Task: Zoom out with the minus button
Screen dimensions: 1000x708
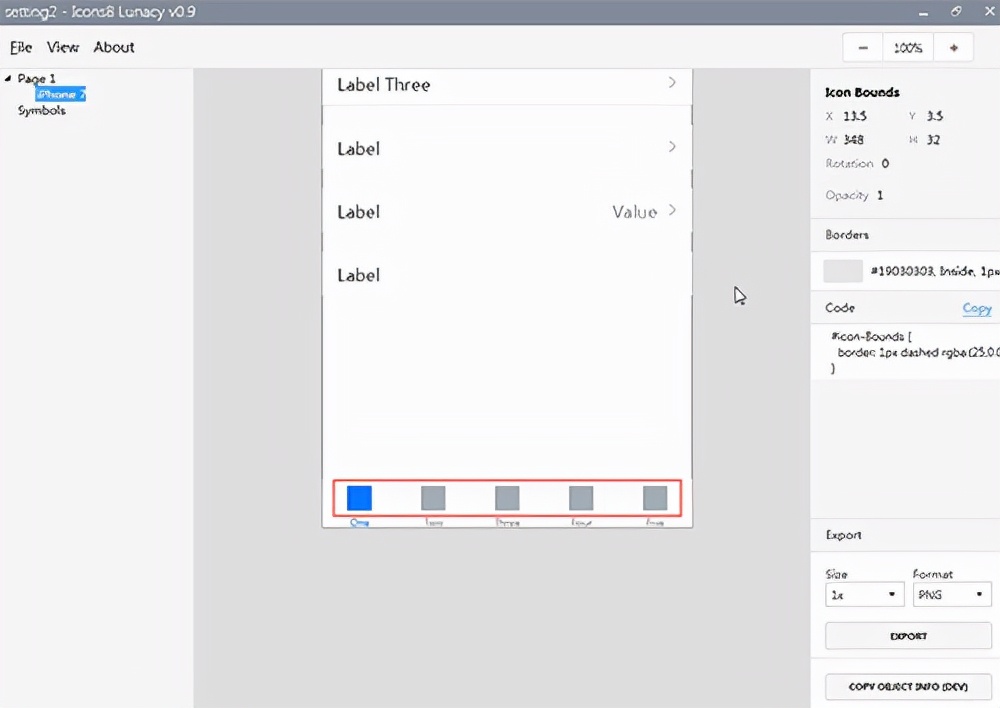Action: 863,48
